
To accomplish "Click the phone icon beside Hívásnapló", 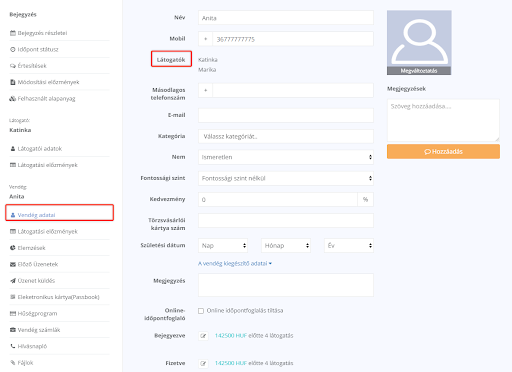I will [13, 346].
